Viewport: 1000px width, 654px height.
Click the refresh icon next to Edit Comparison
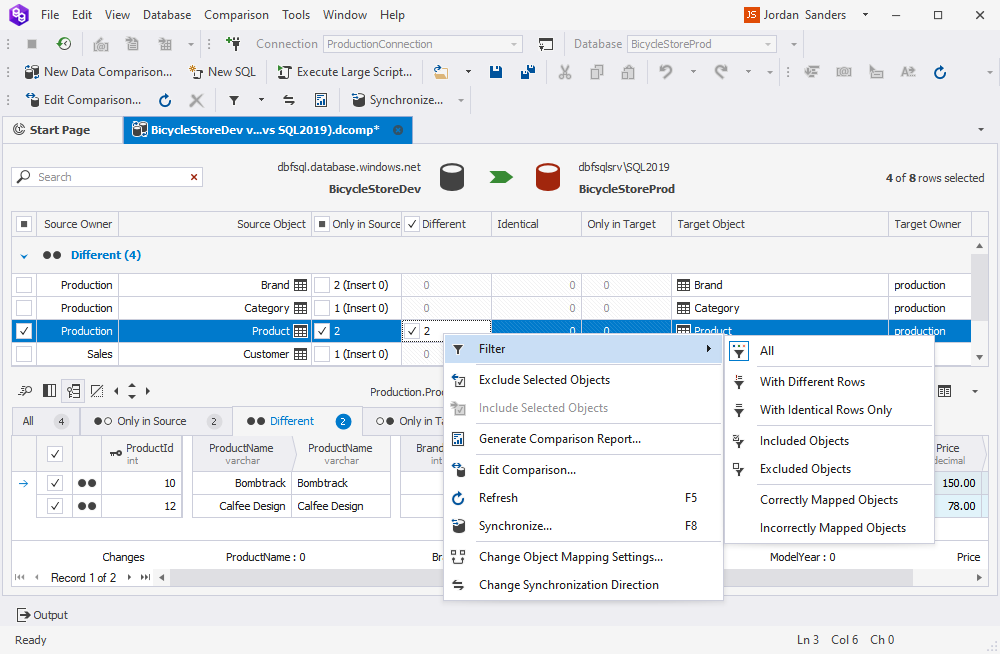point(165,100)
